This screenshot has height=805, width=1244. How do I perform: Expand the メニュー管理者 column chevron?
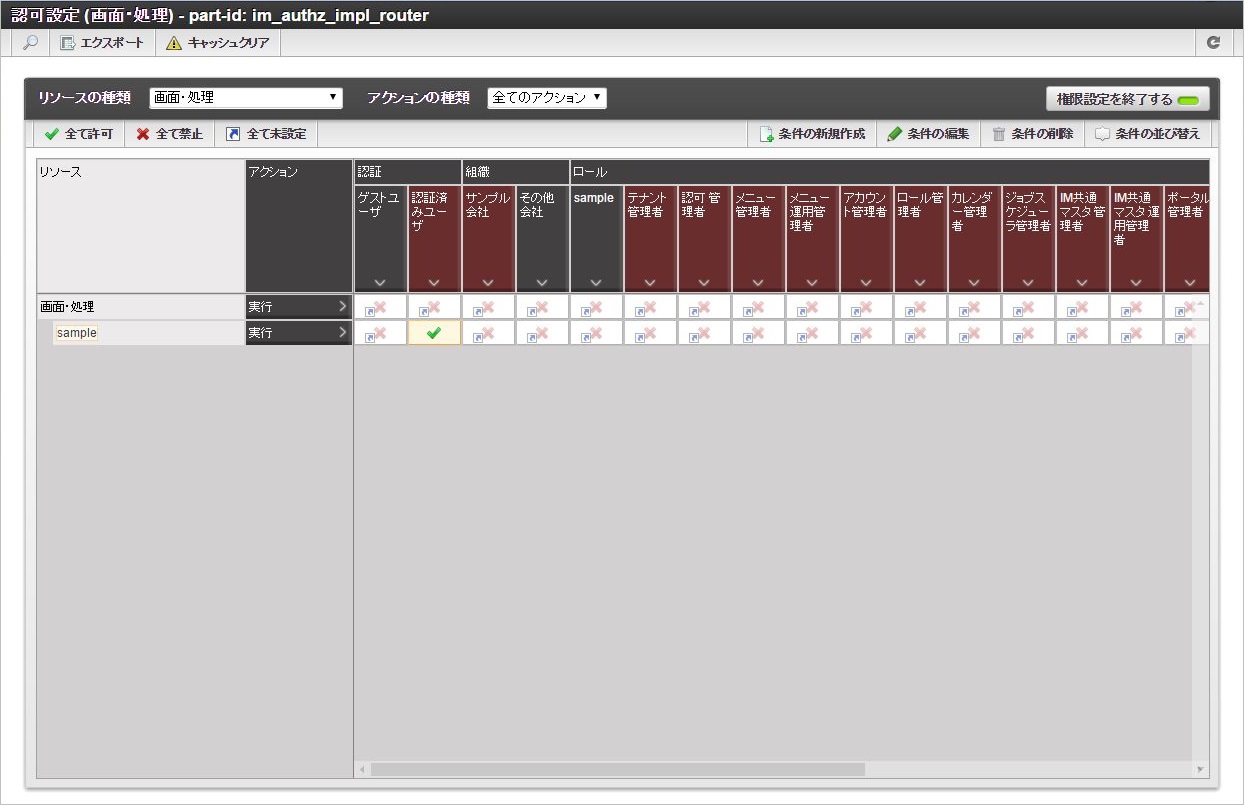click(x=758, y=283)
